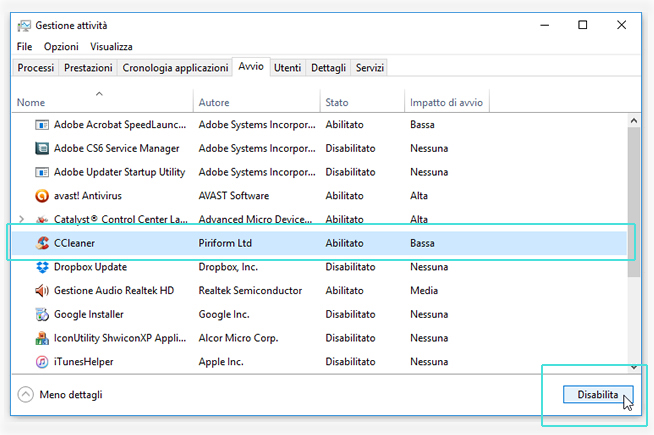Click the scrollbar up arrow
The image size is (654, 435).
pyautogui.click(x=634, y=121)
